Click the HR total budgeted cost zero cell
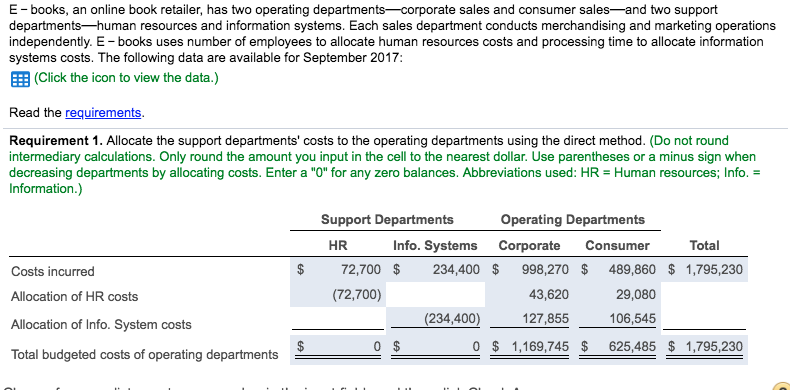Screen dimensions: 790x390 click(x=337, y=347)
